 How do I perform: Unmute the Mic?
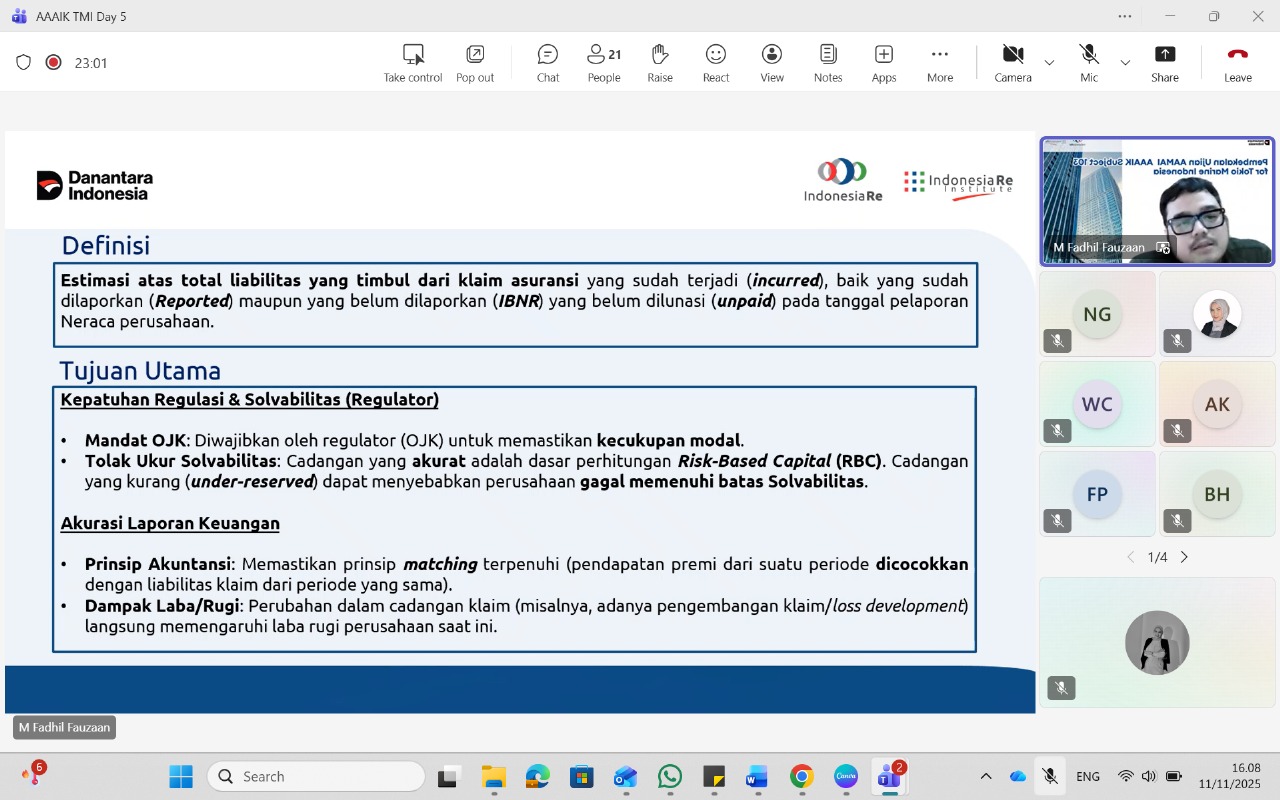[1088, 63]
